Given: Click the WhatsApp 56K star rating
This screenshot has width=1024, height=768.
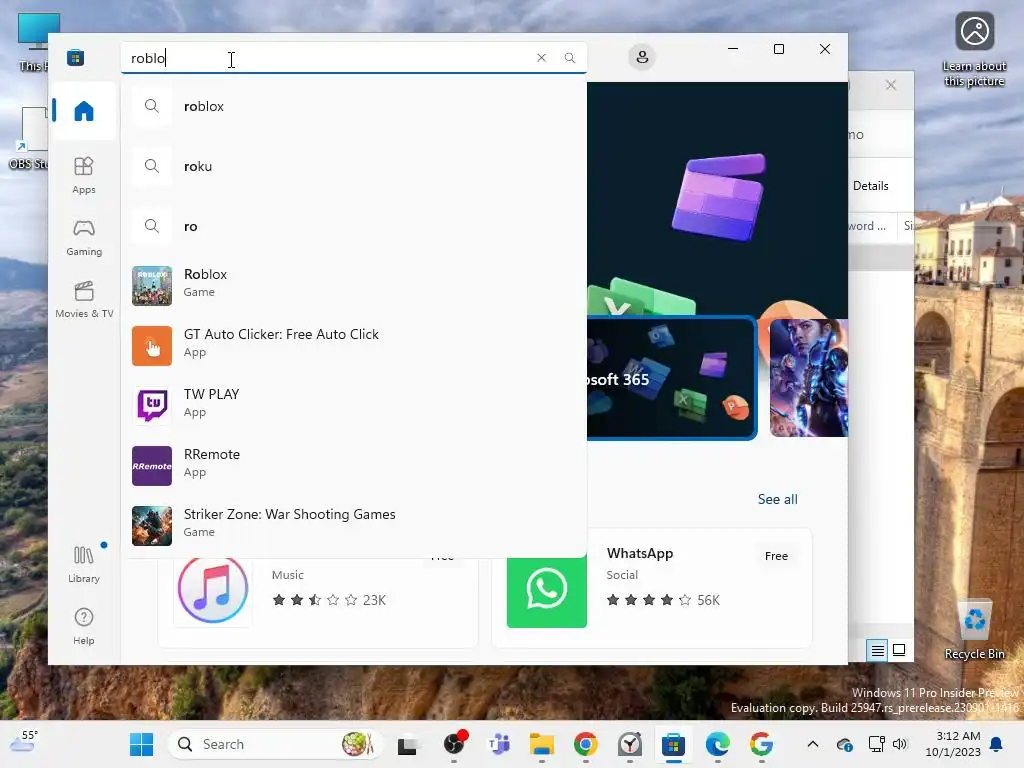Looking at the screenshot, I should (662, 600).
